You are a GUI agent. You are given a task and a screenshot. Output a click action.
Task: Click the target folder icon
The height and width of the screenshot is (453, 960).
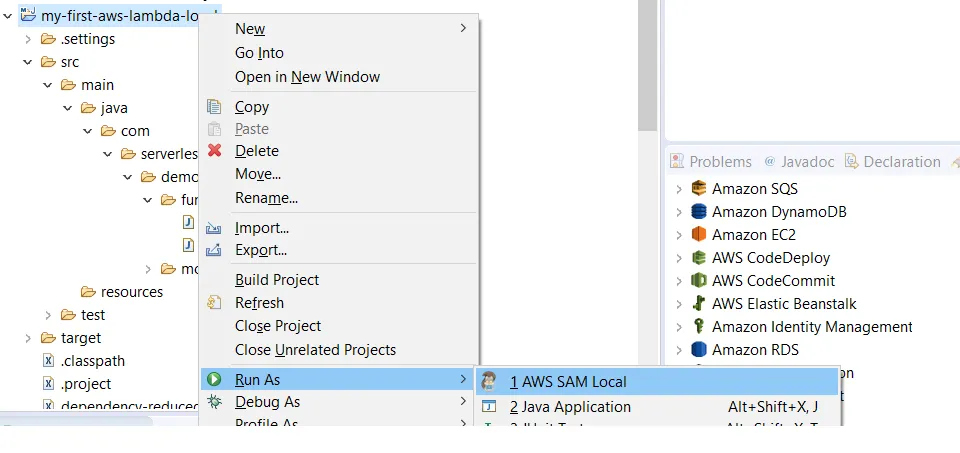(x=48, y=338)
